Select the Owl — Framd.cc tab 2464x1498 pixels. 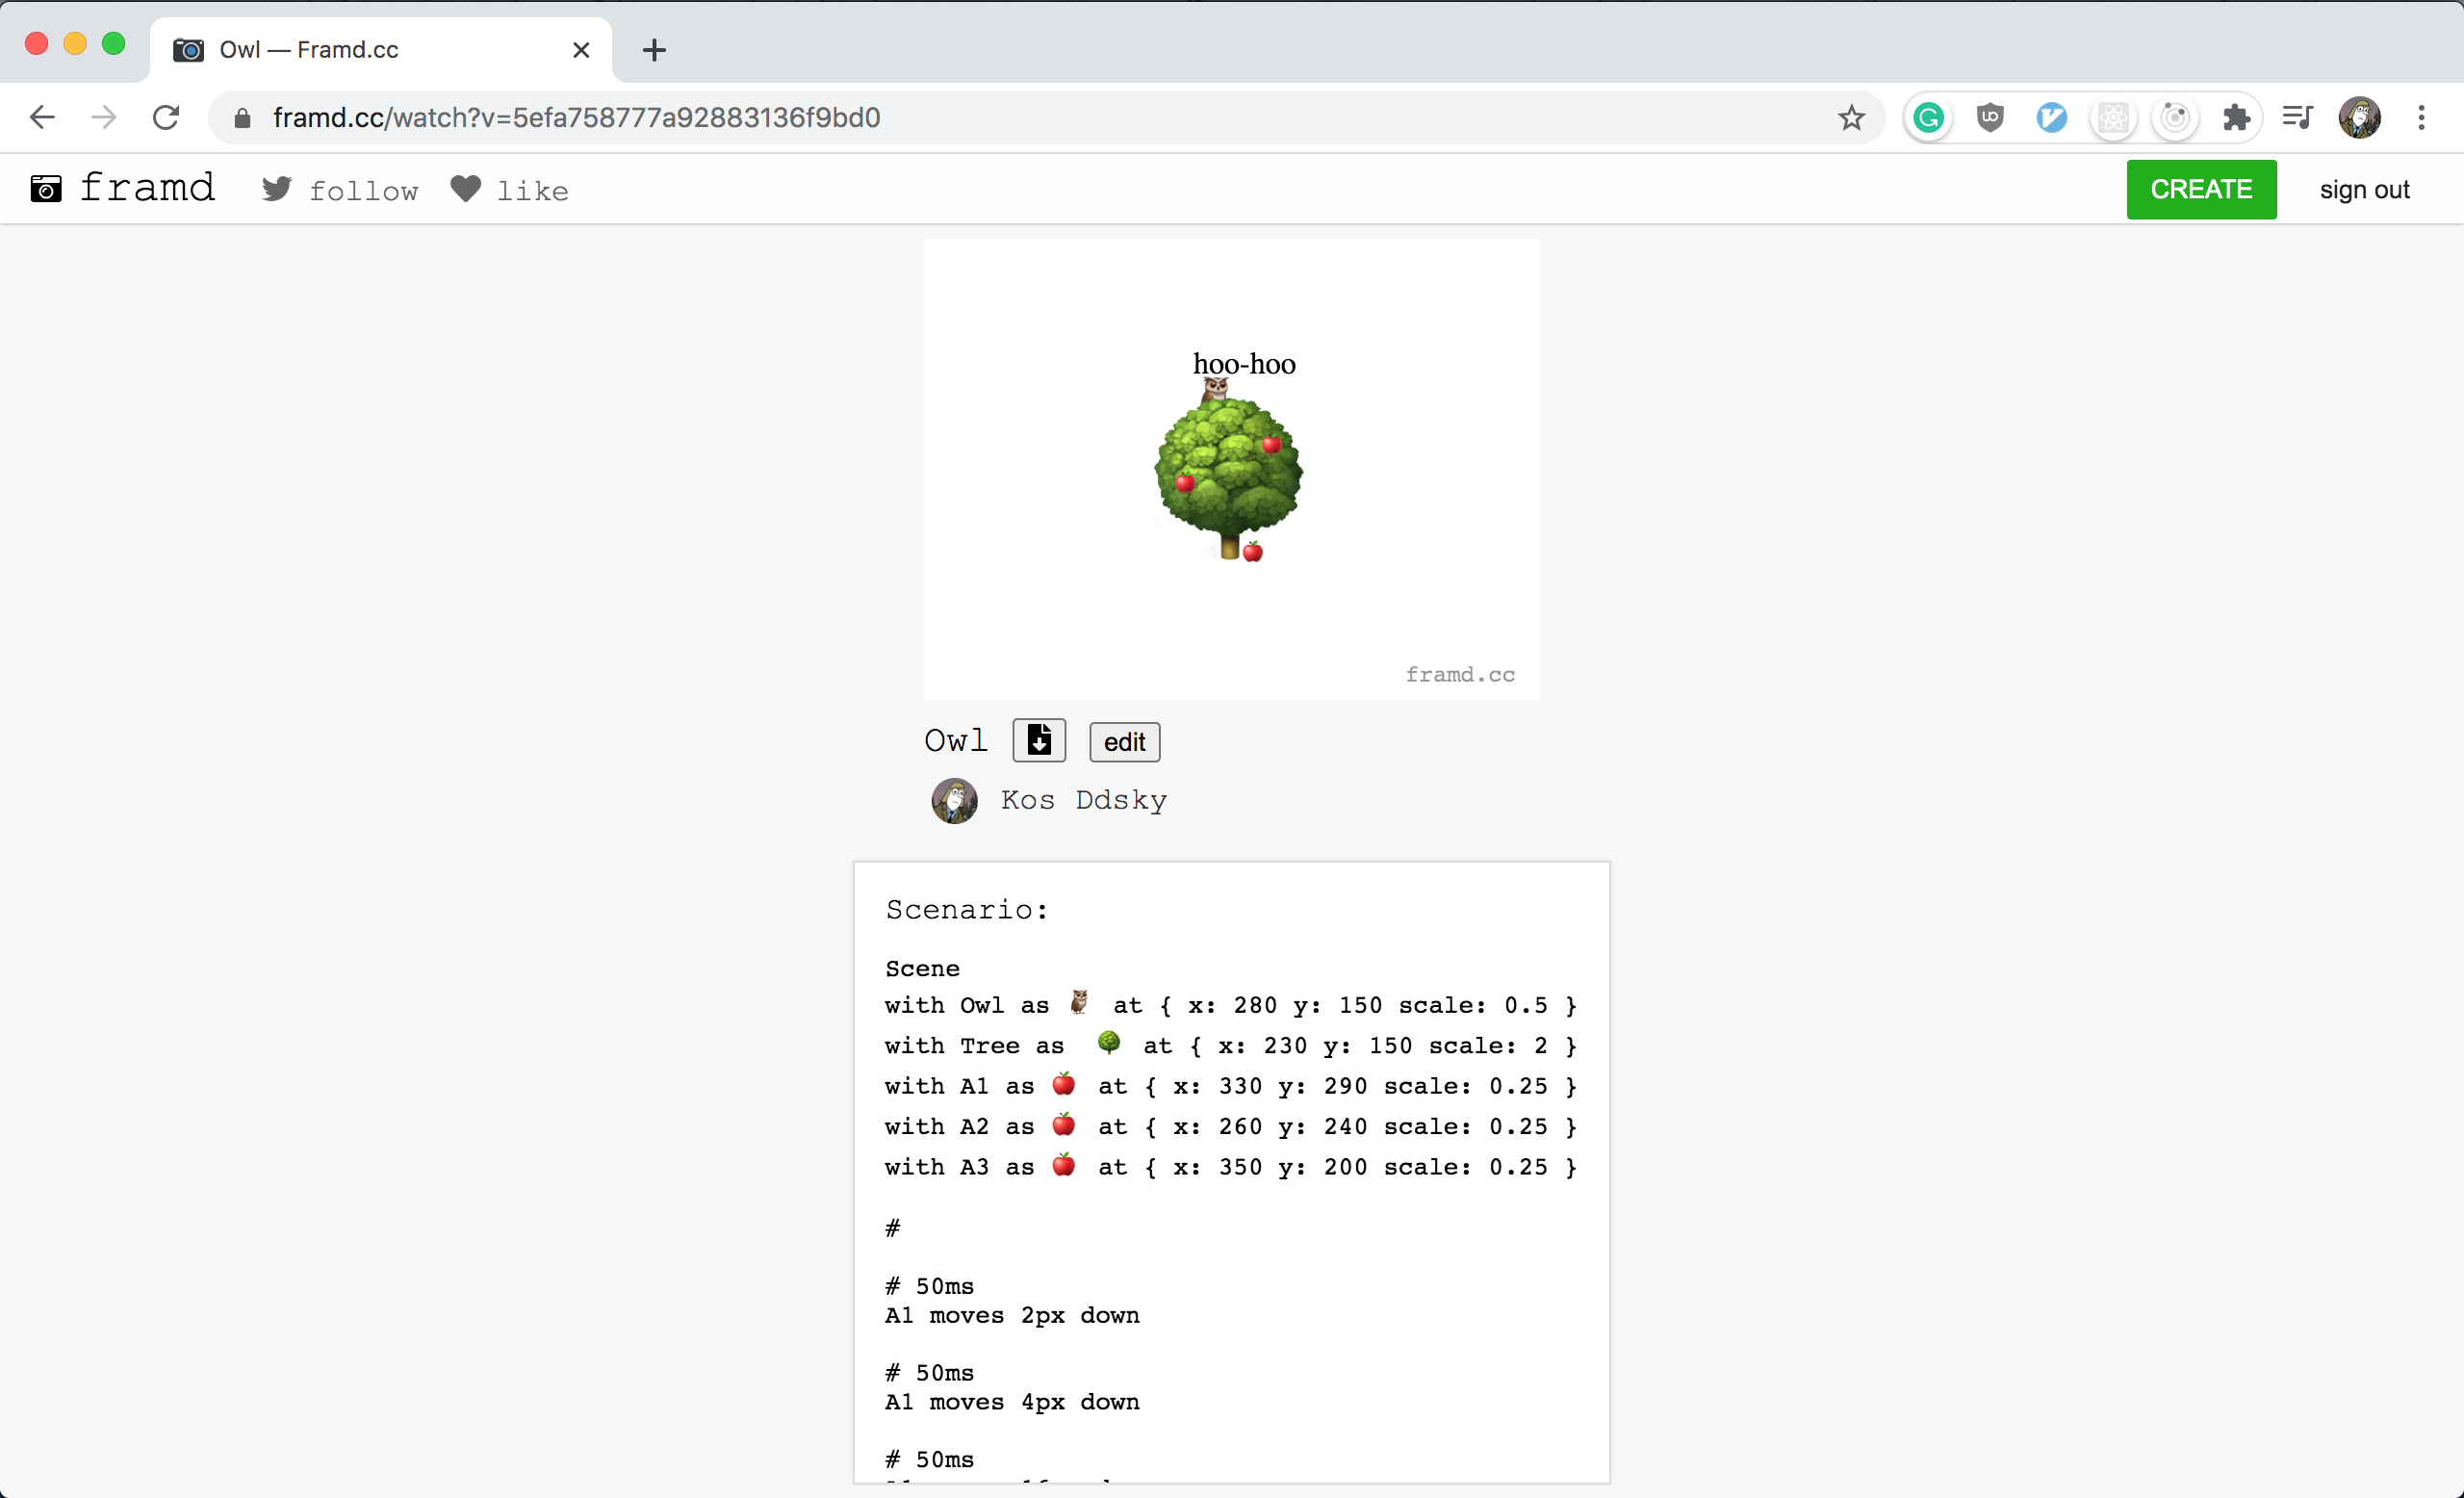point(306,49)
